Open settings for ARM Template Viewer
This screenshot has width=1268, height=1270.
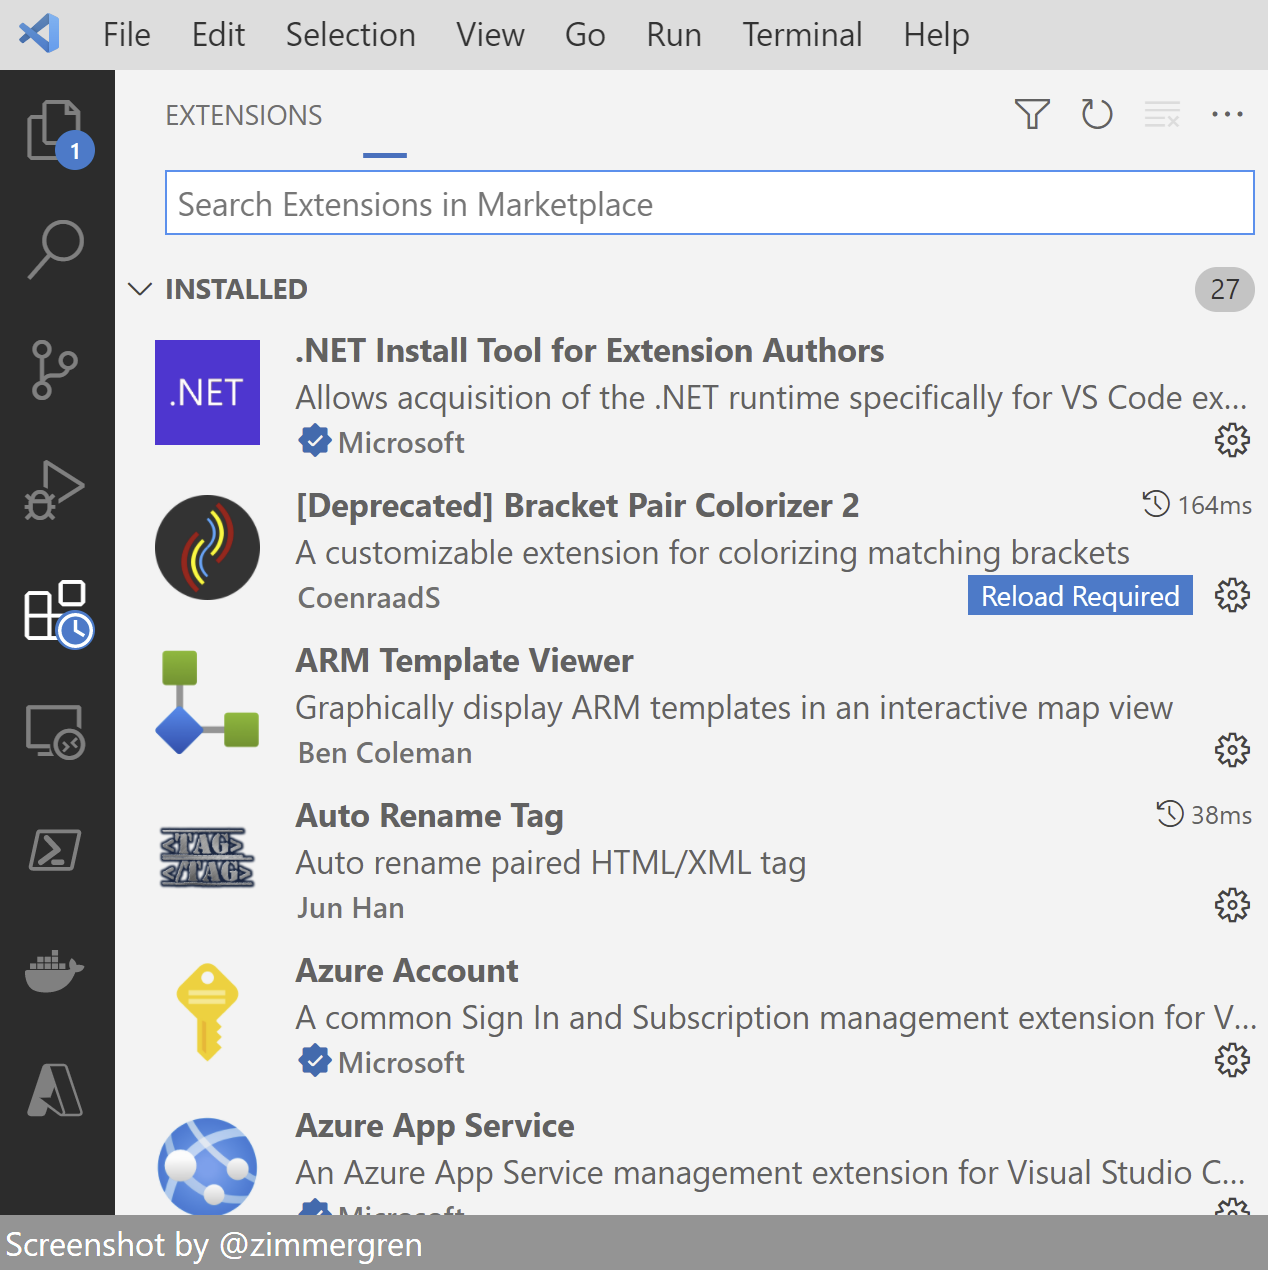(1232, 750)
